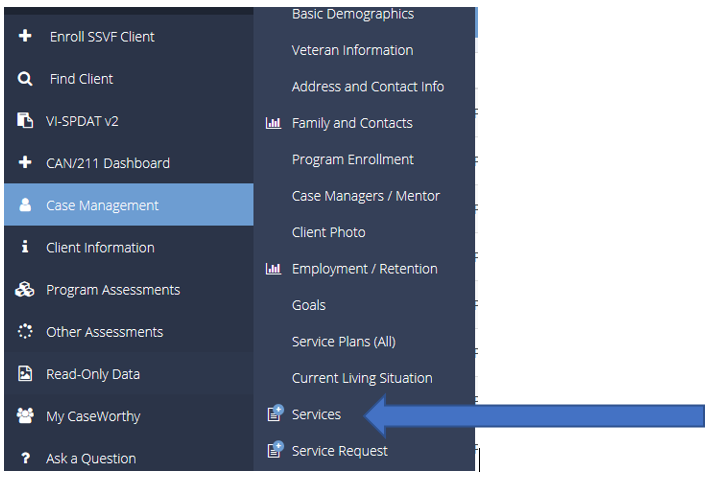Select Current Living Situation entry
Image resolution: width=727 pixels, height=483 pixels.
361,378
